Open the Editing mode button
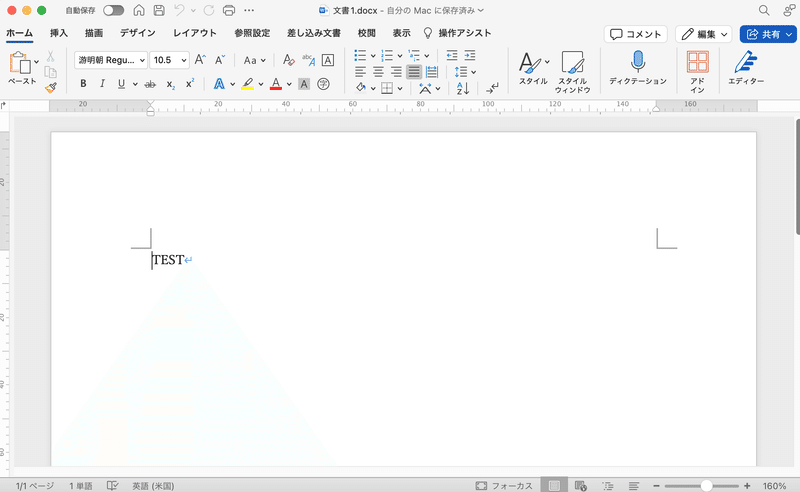The width and height of the screenshot is (800, 492). pos(704,34)
